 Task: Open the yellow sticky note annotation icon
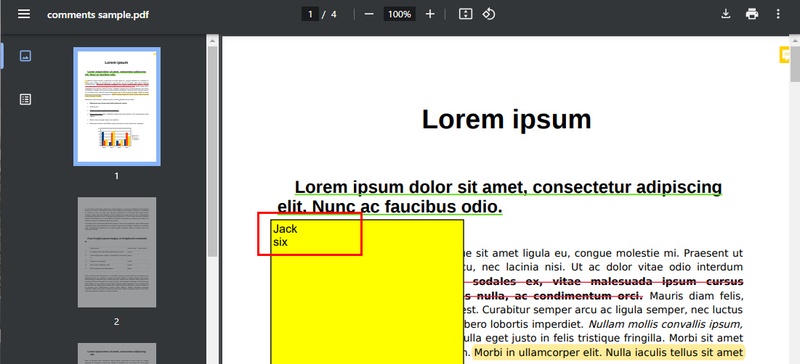784,55
